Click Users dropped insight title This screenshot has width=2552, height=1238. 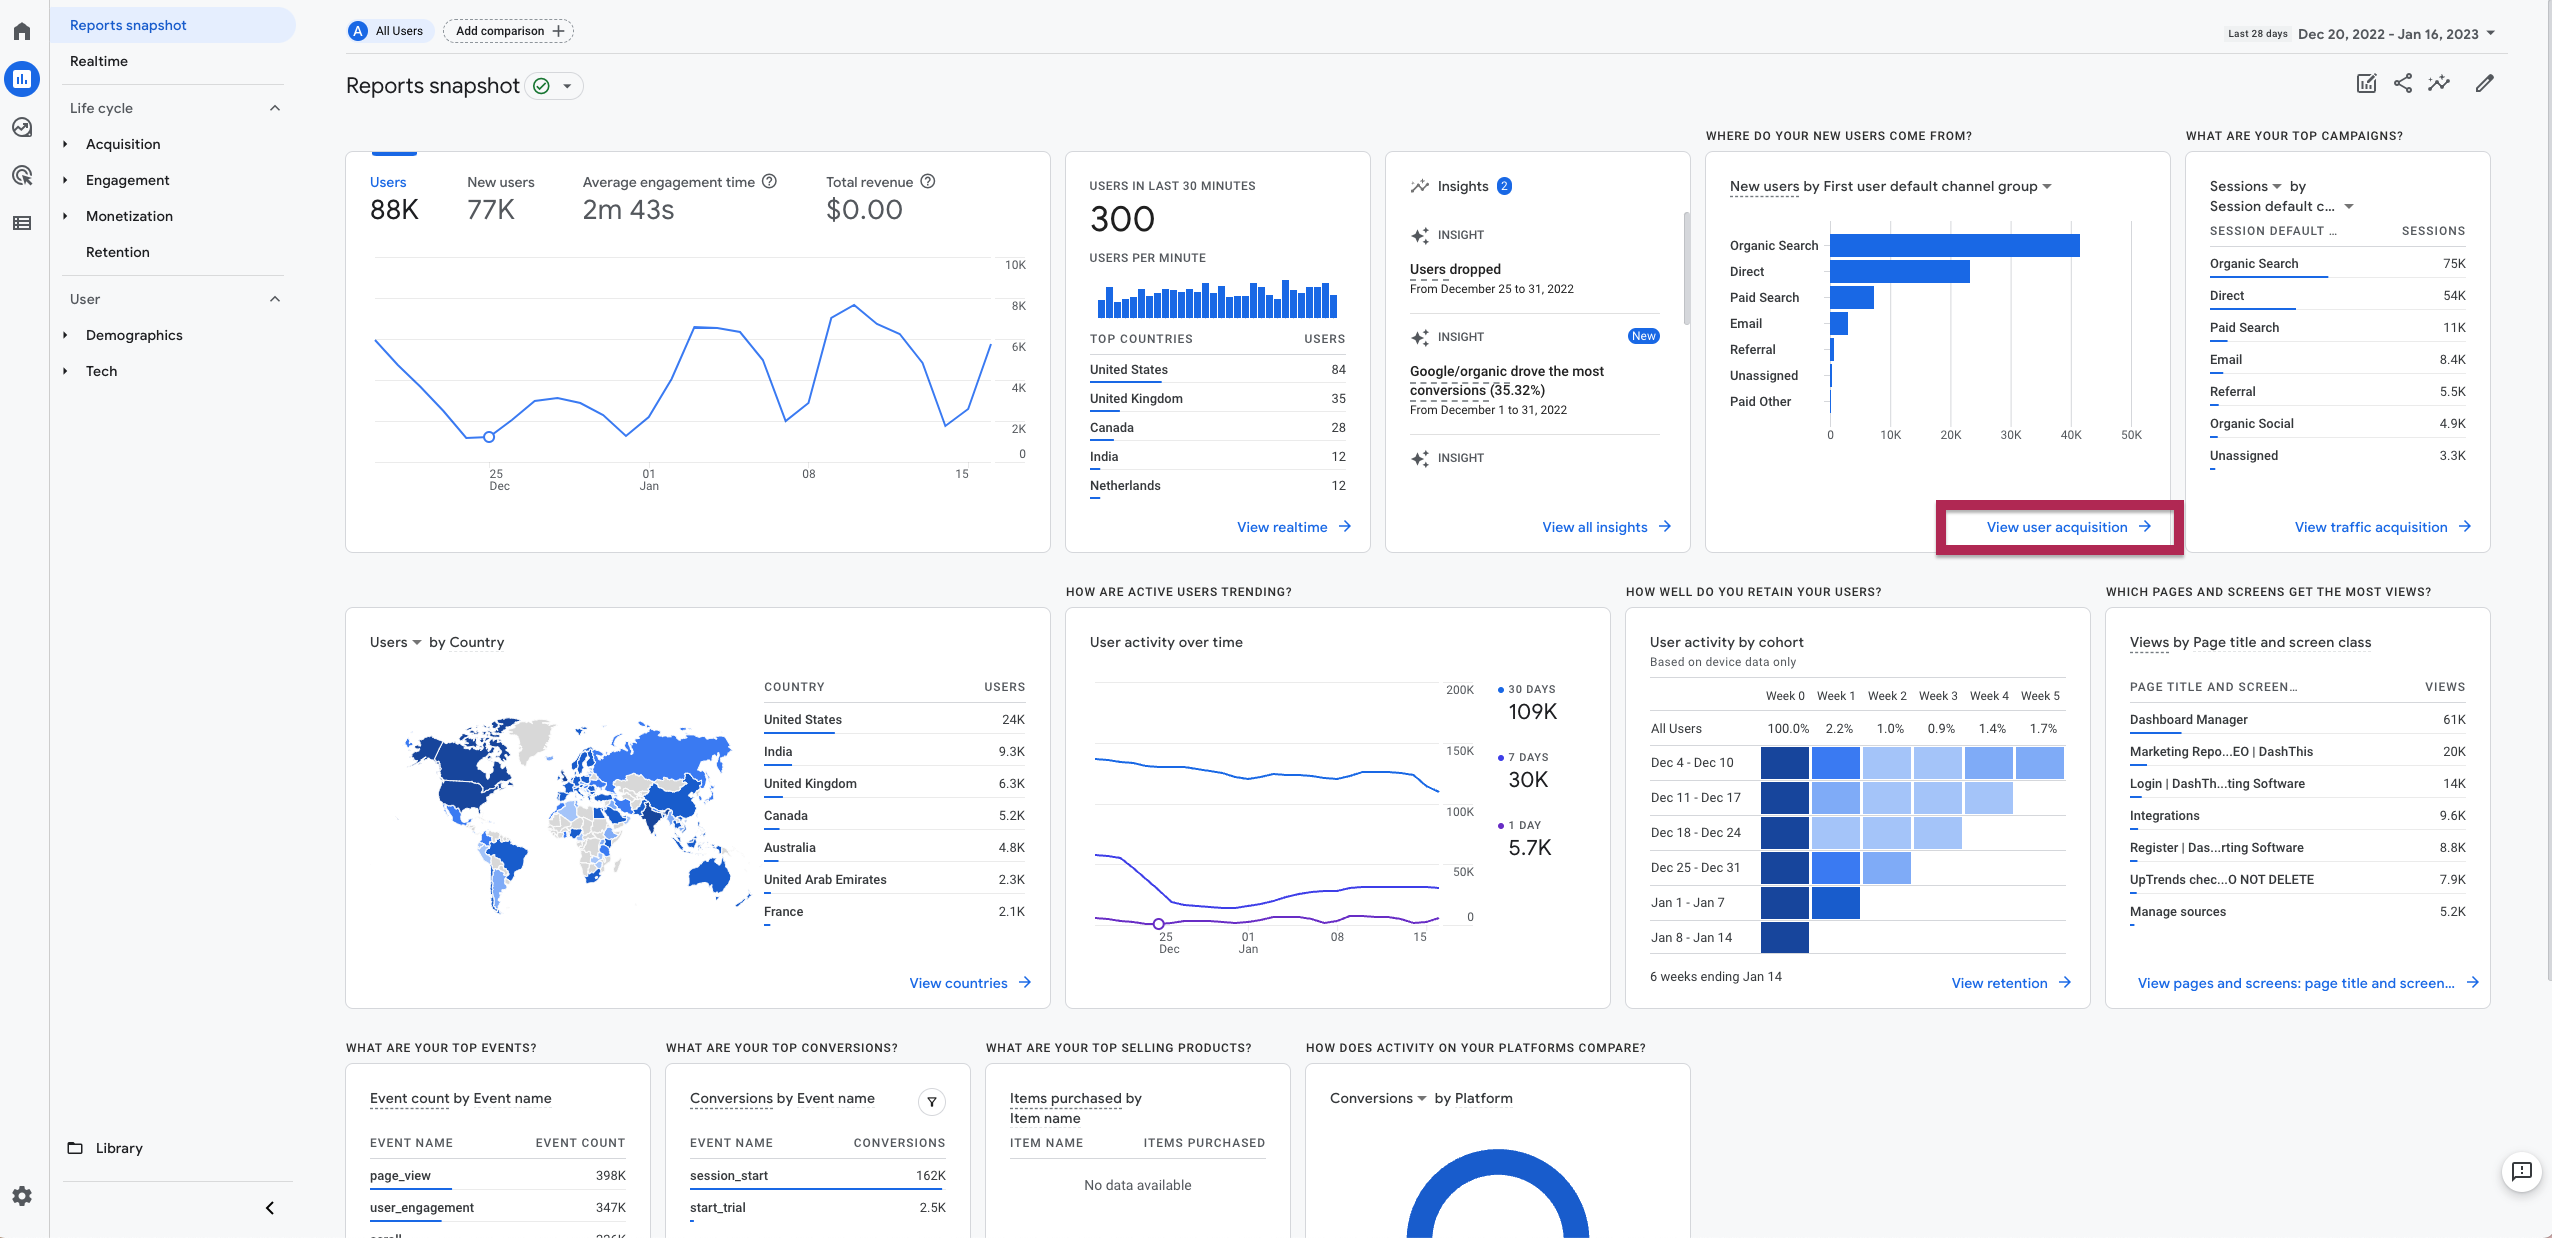(1455, 269)
